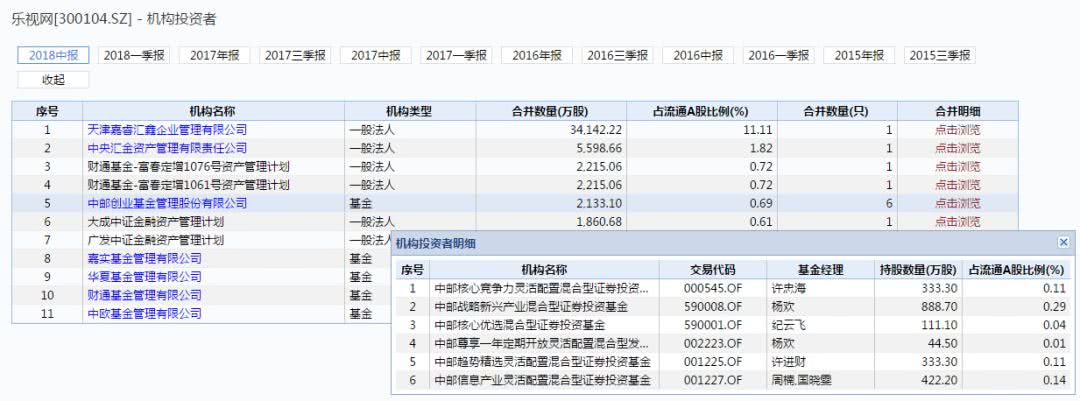Click 基金经理 header in popup

[x=821, y=269]
